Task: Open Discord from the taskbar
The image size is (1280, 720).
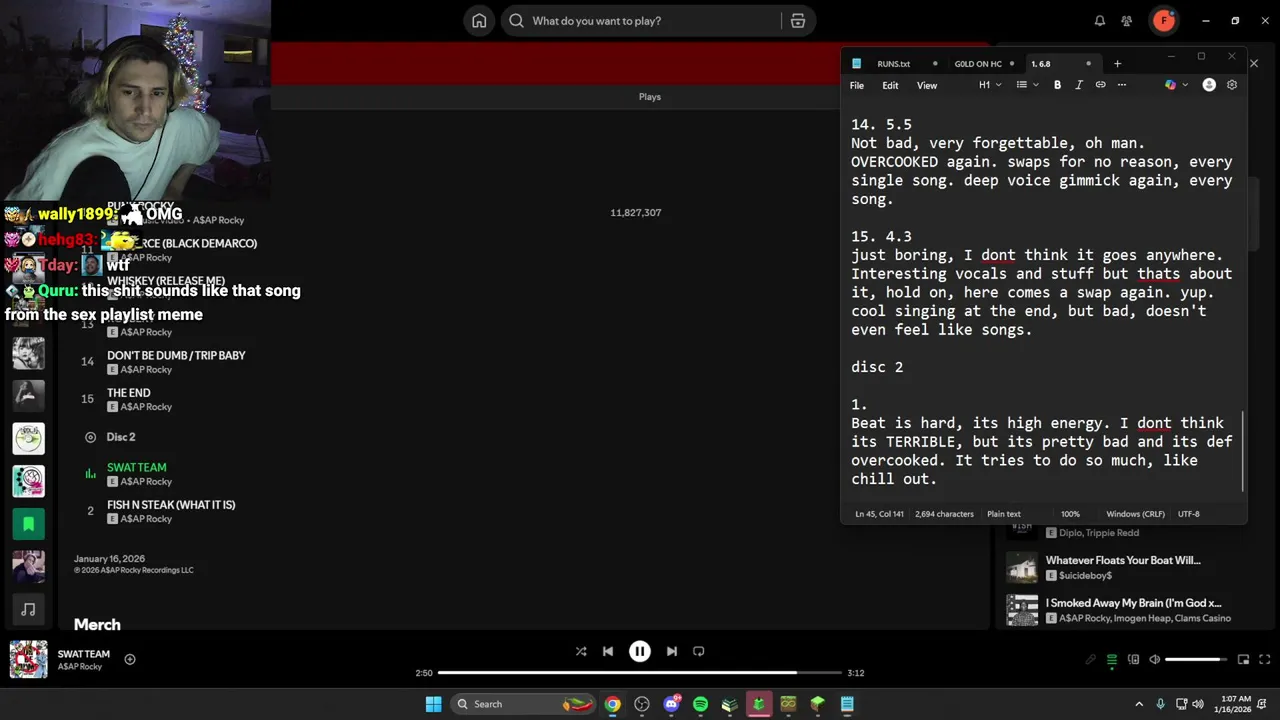Action: click(671, 704)
